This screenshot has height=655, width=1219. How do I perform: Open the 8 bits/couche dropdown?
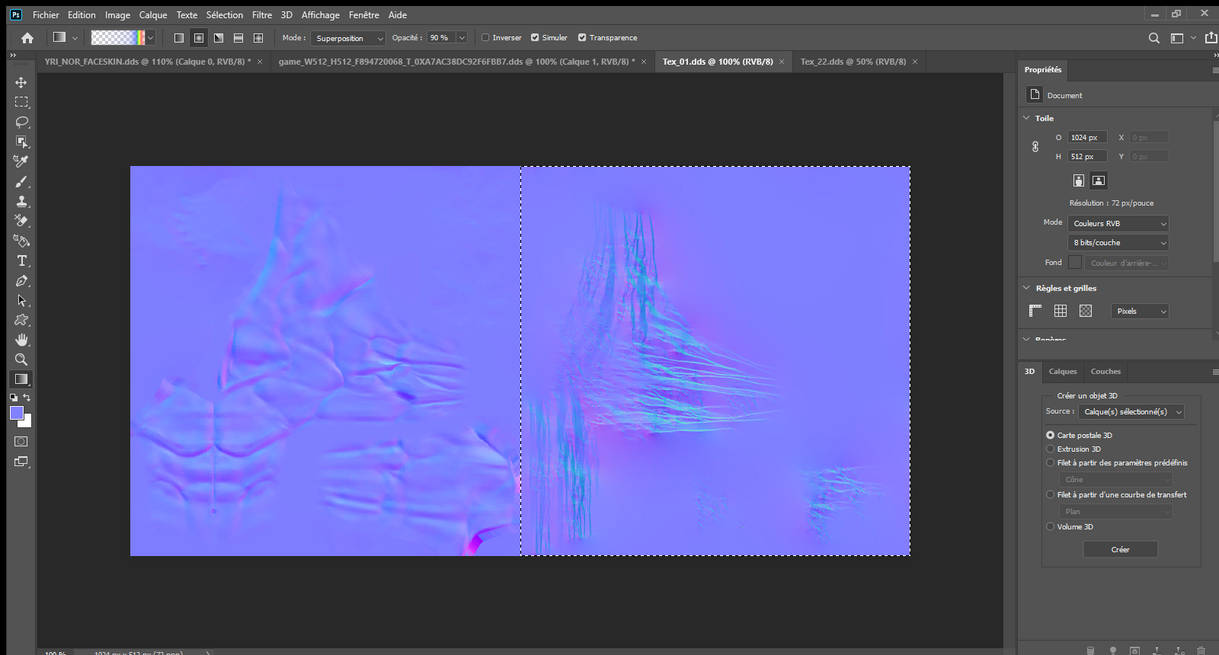click(1118, 242)
